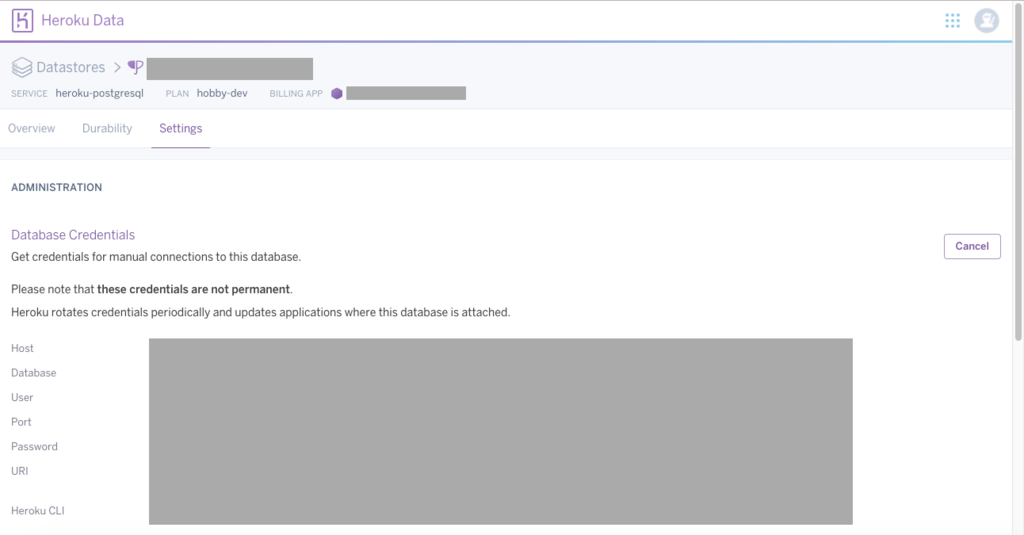This screenshot has width=1024, height=535.
Task: Switch to the Overview tab
Action: point(31,129)
